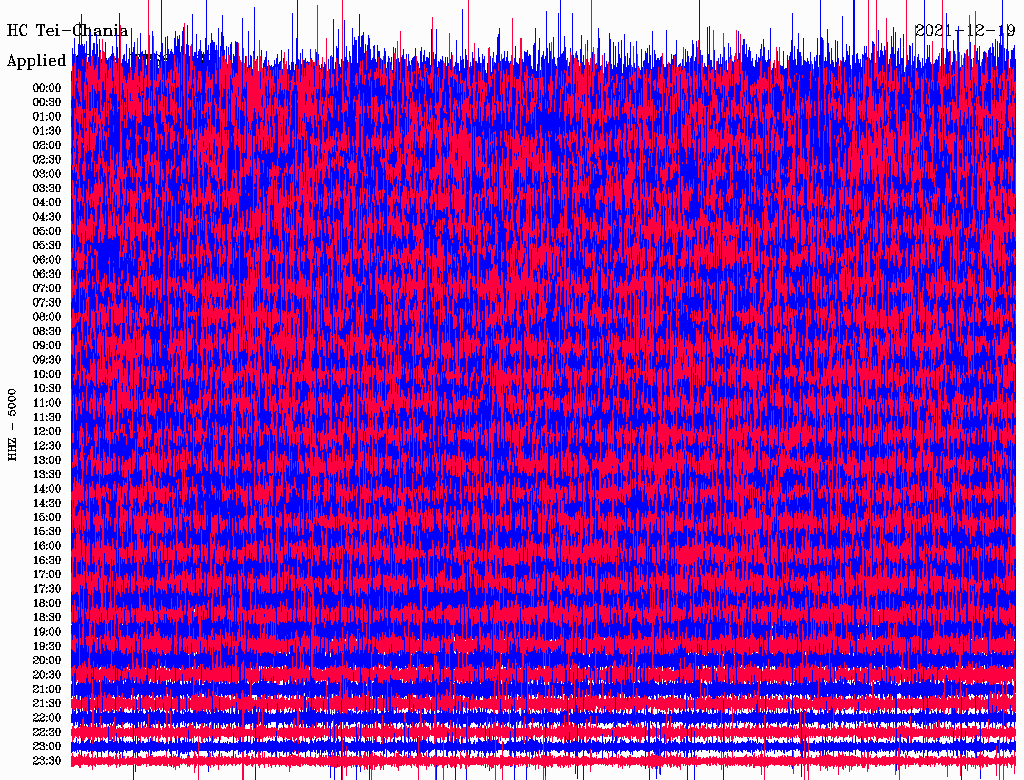Select the 01:30 time row label
The image size is (1024, 780).
click(x=47, y=131)
